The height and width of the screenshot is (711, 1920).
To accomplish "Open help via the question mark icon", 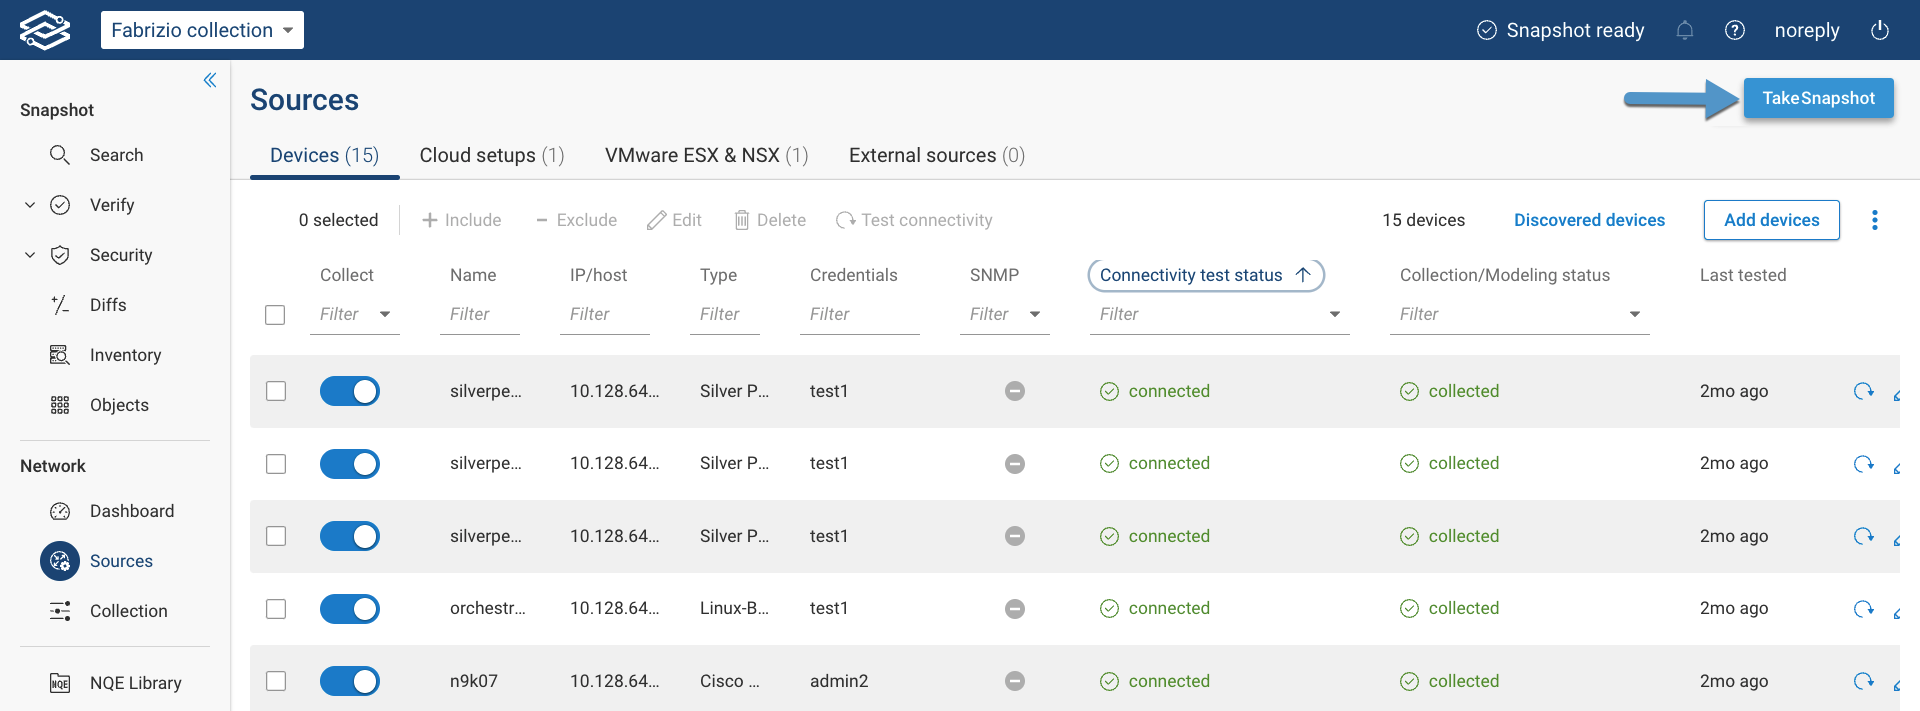I will [x=1735, y=30].
